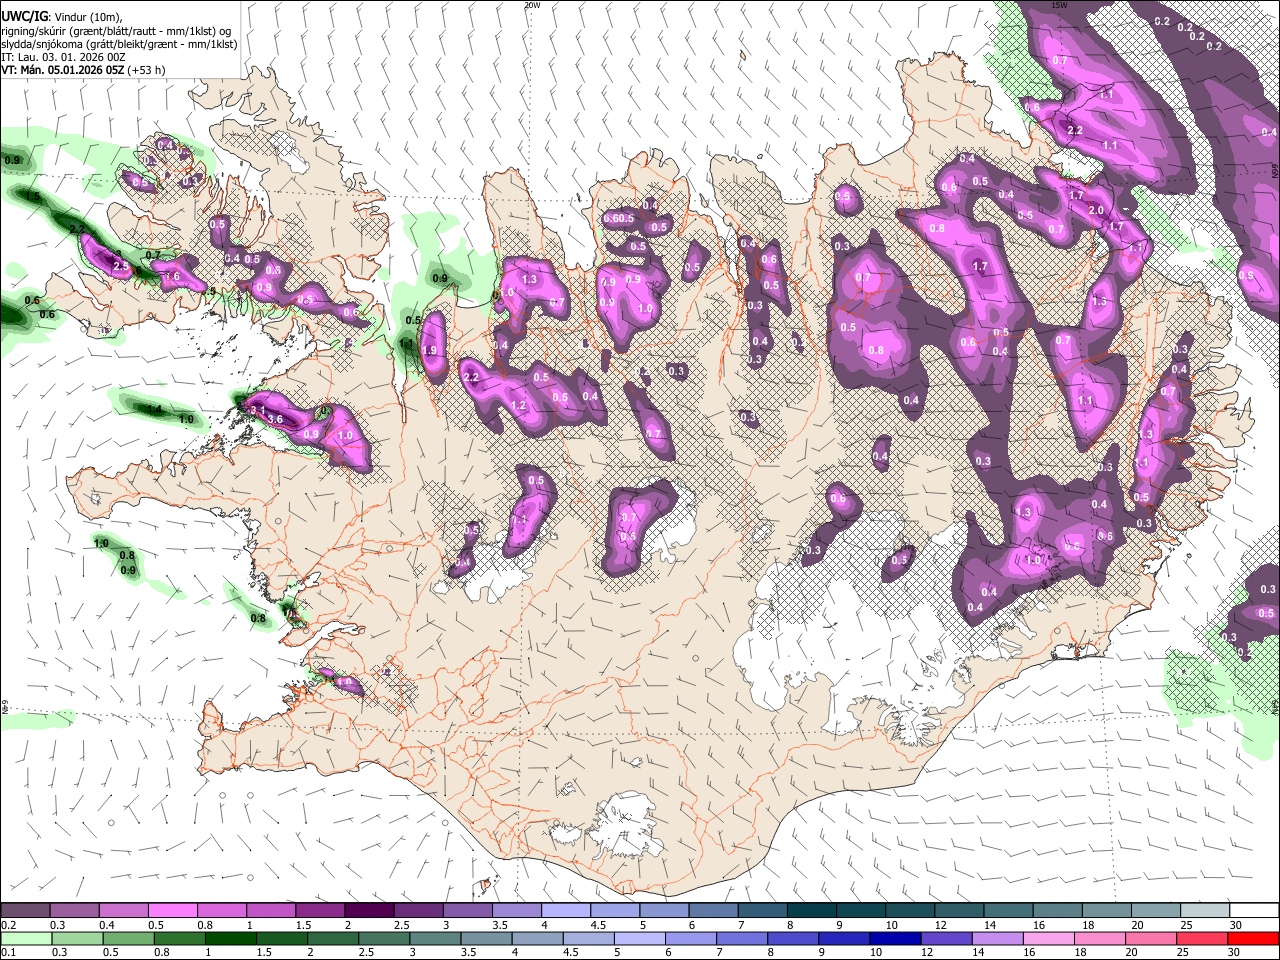Select the bright red 30 swatch, rain scale
The width and height of the screenshot is (1280, 960).
1252,938
